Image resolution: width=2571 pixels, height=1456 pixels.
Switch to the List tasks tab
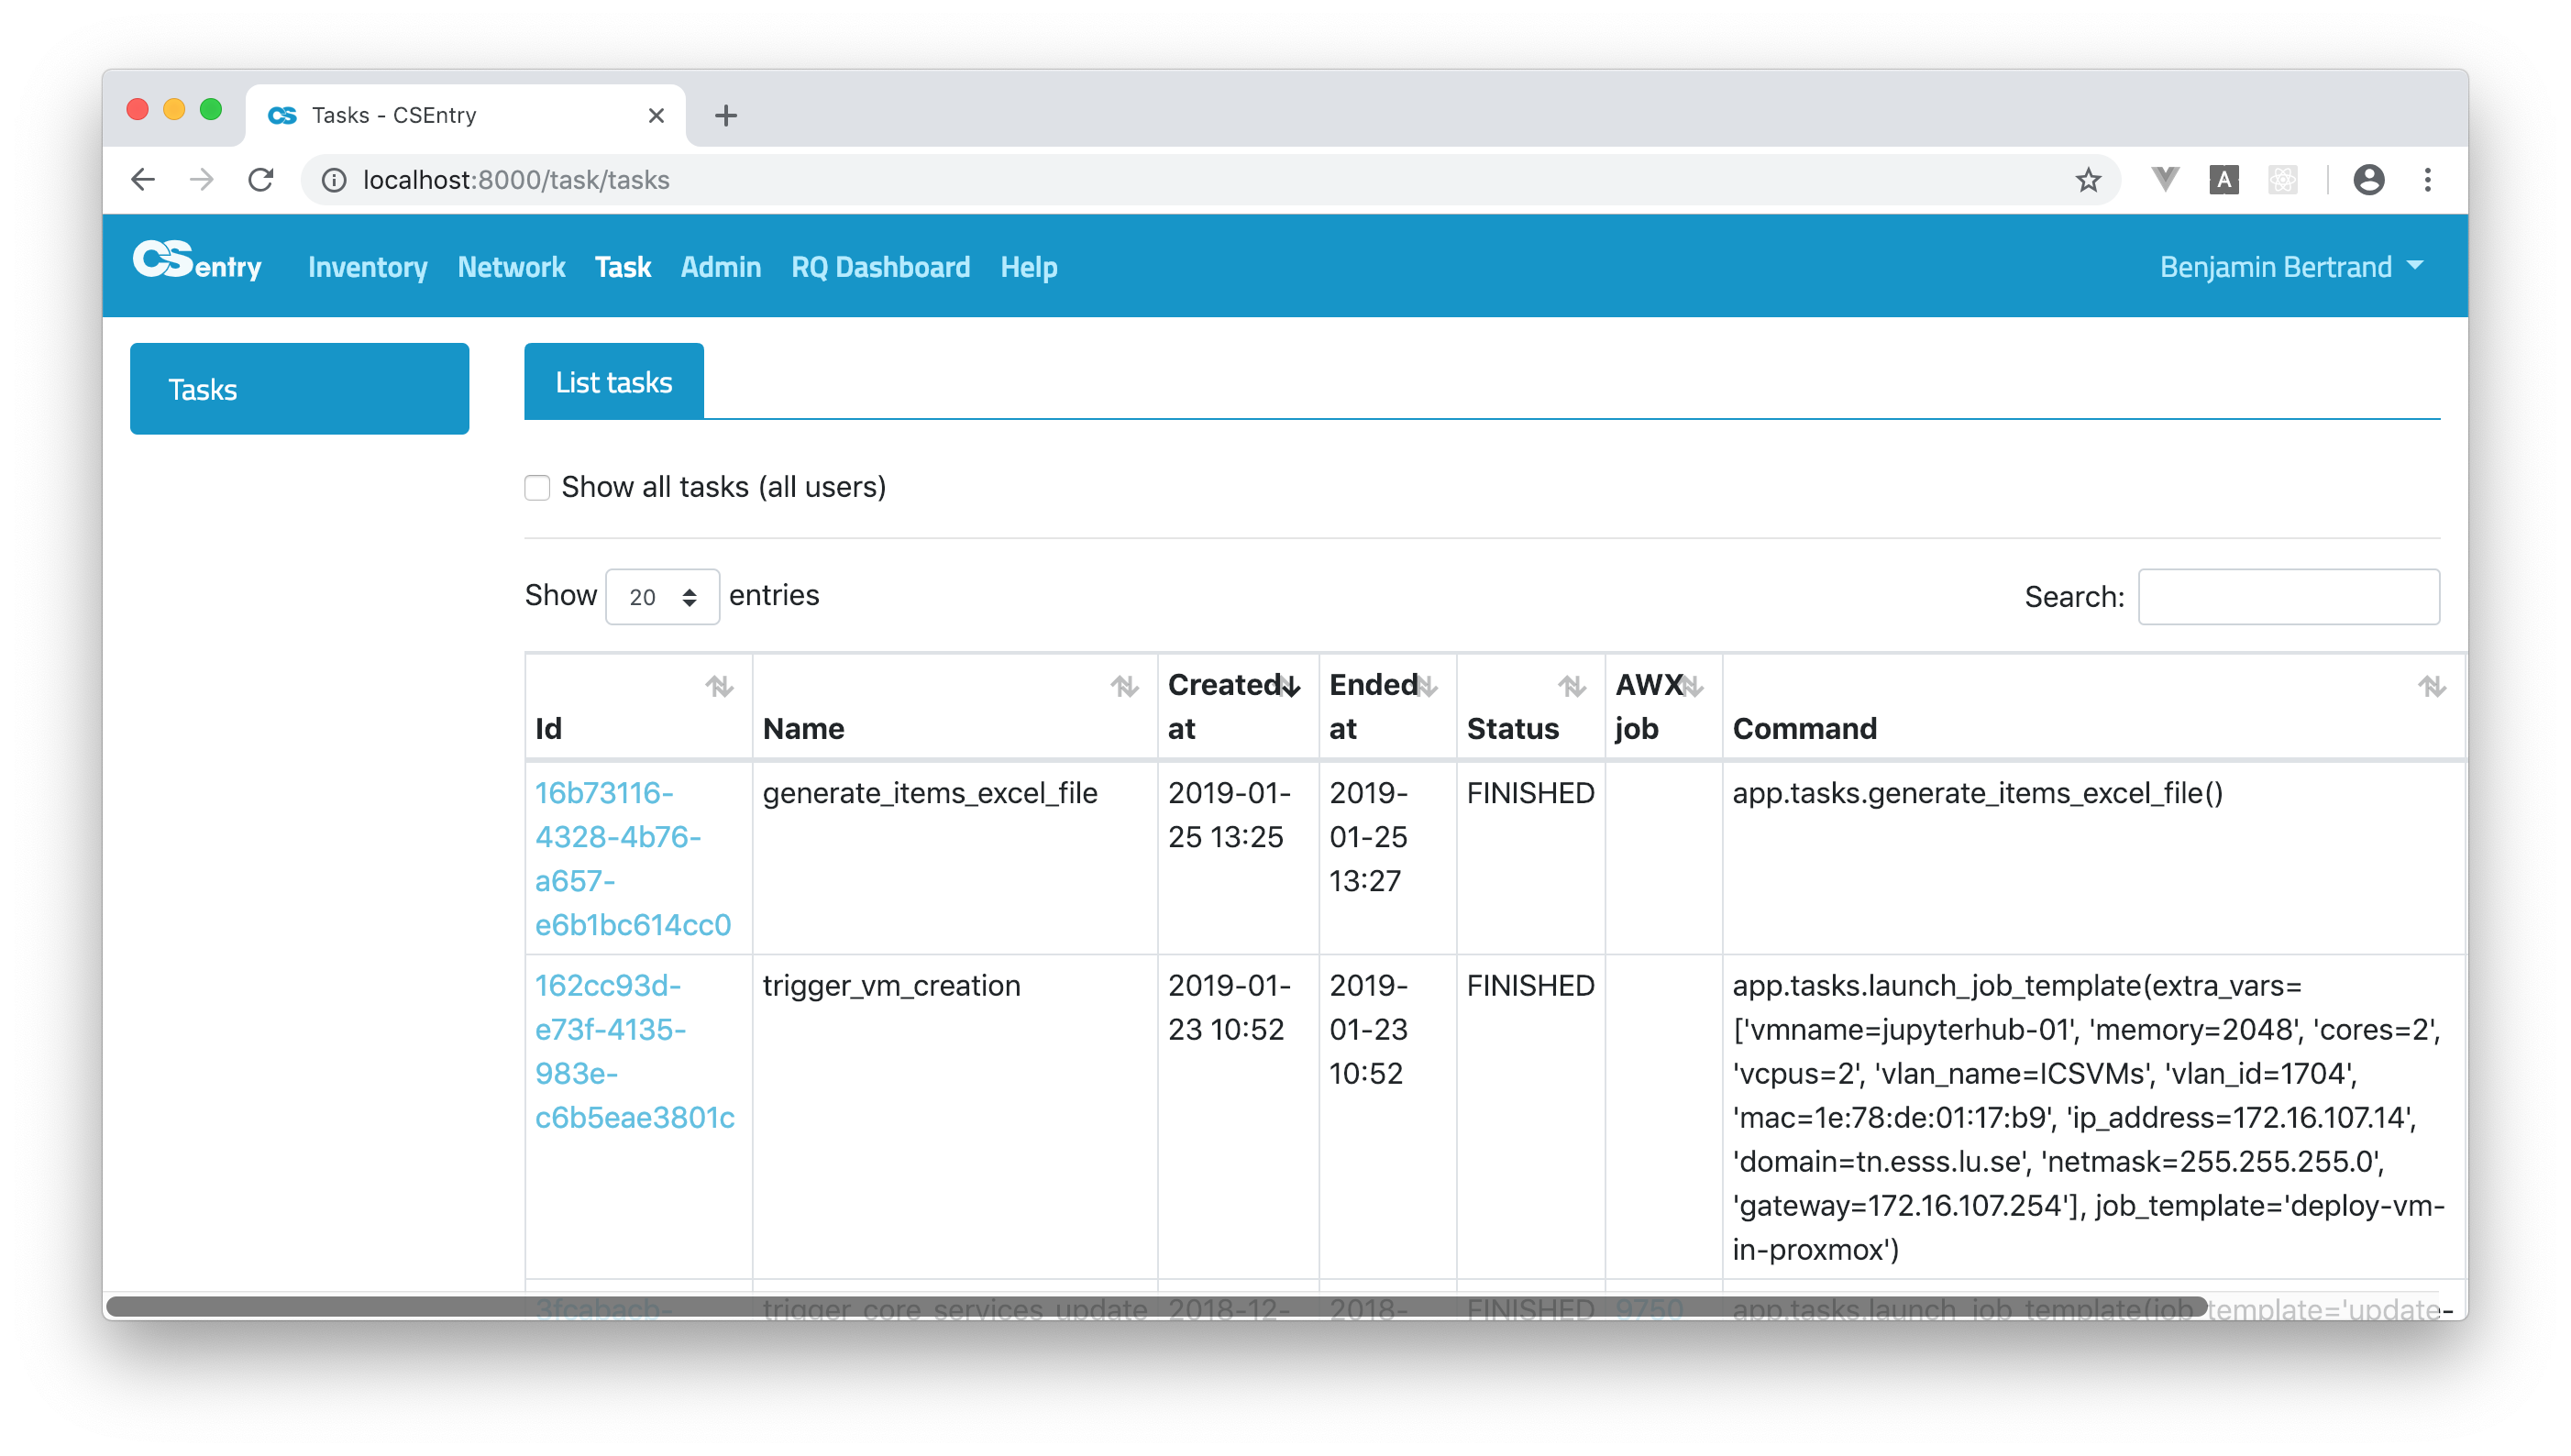pos(613,382)
